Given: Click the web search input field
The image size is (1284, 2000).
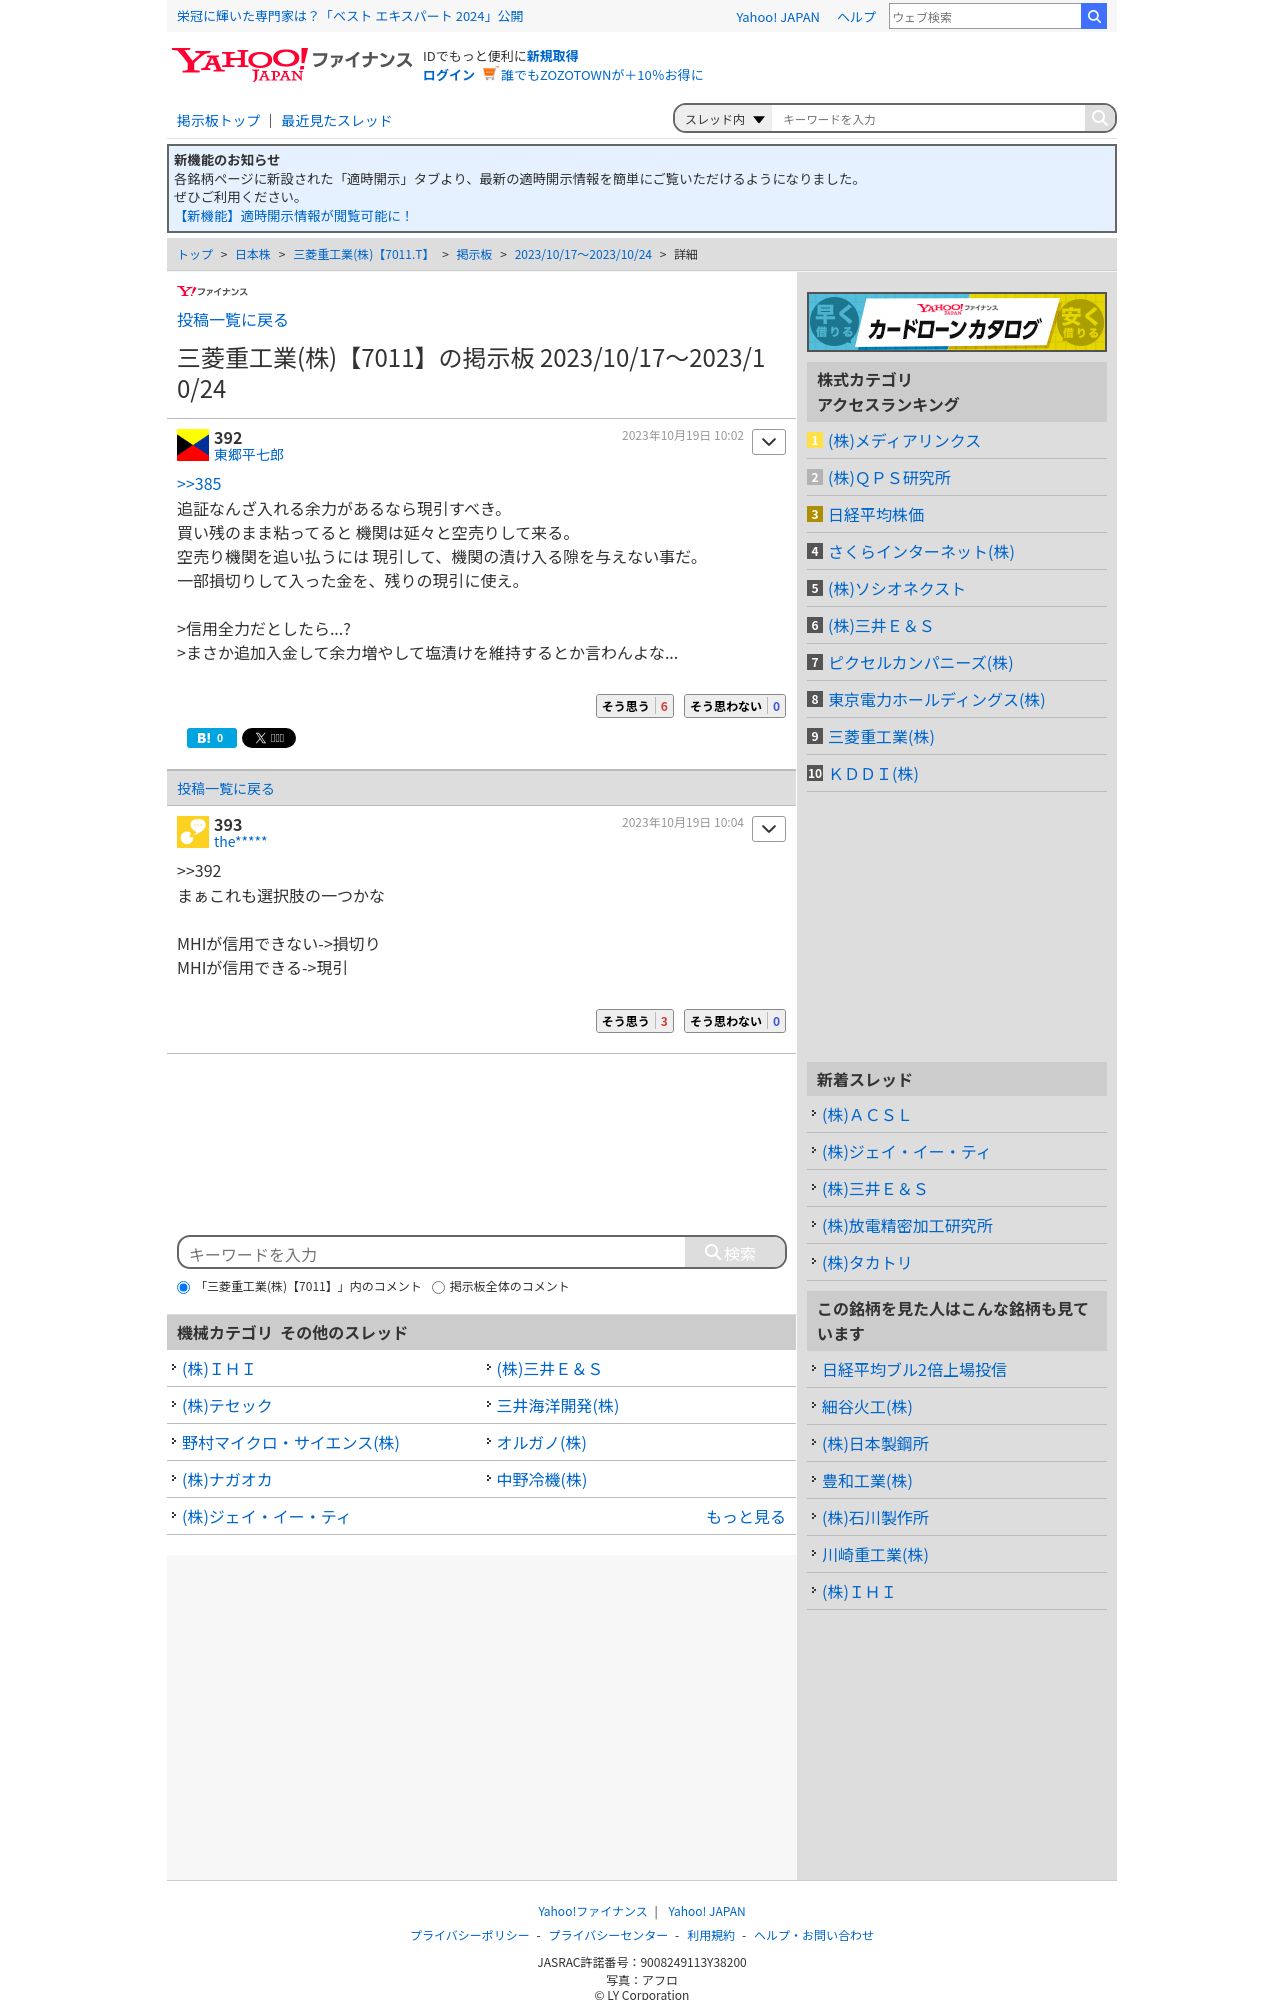Looking at the screenshot, I should [x=984, y=16].
